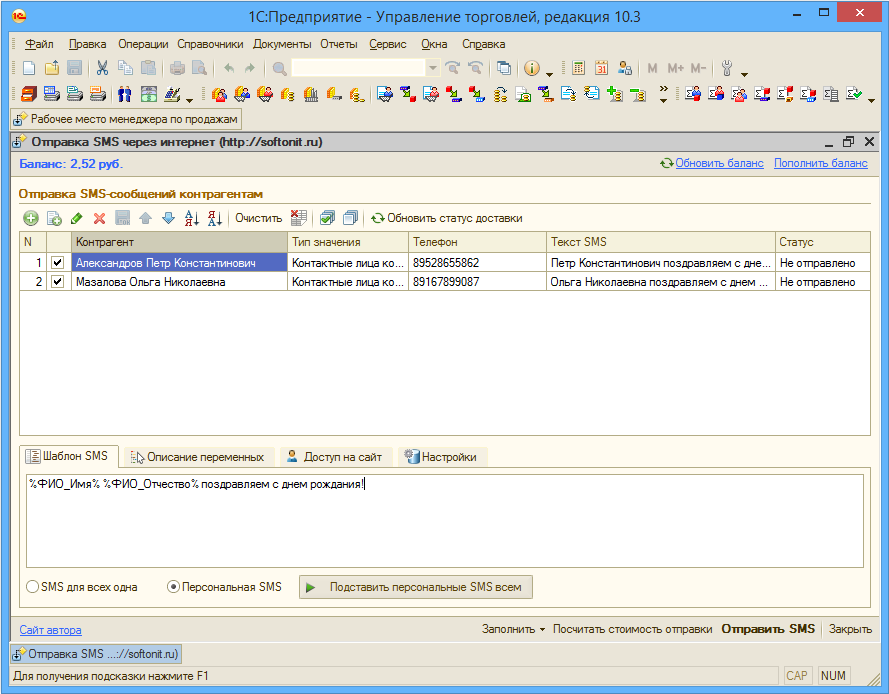The height and width of the screenshot is (694, 889).
Task: Click the user lock icon in the toolbar
Action: 624,69
